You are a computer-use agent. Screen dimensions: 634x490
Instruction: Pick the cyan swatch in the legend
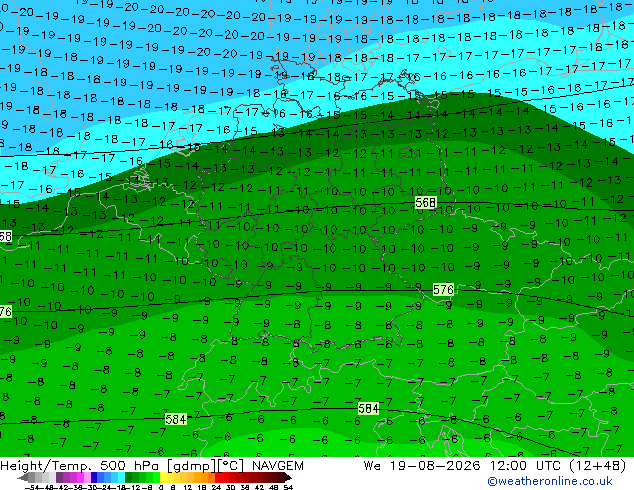[121, 477]
